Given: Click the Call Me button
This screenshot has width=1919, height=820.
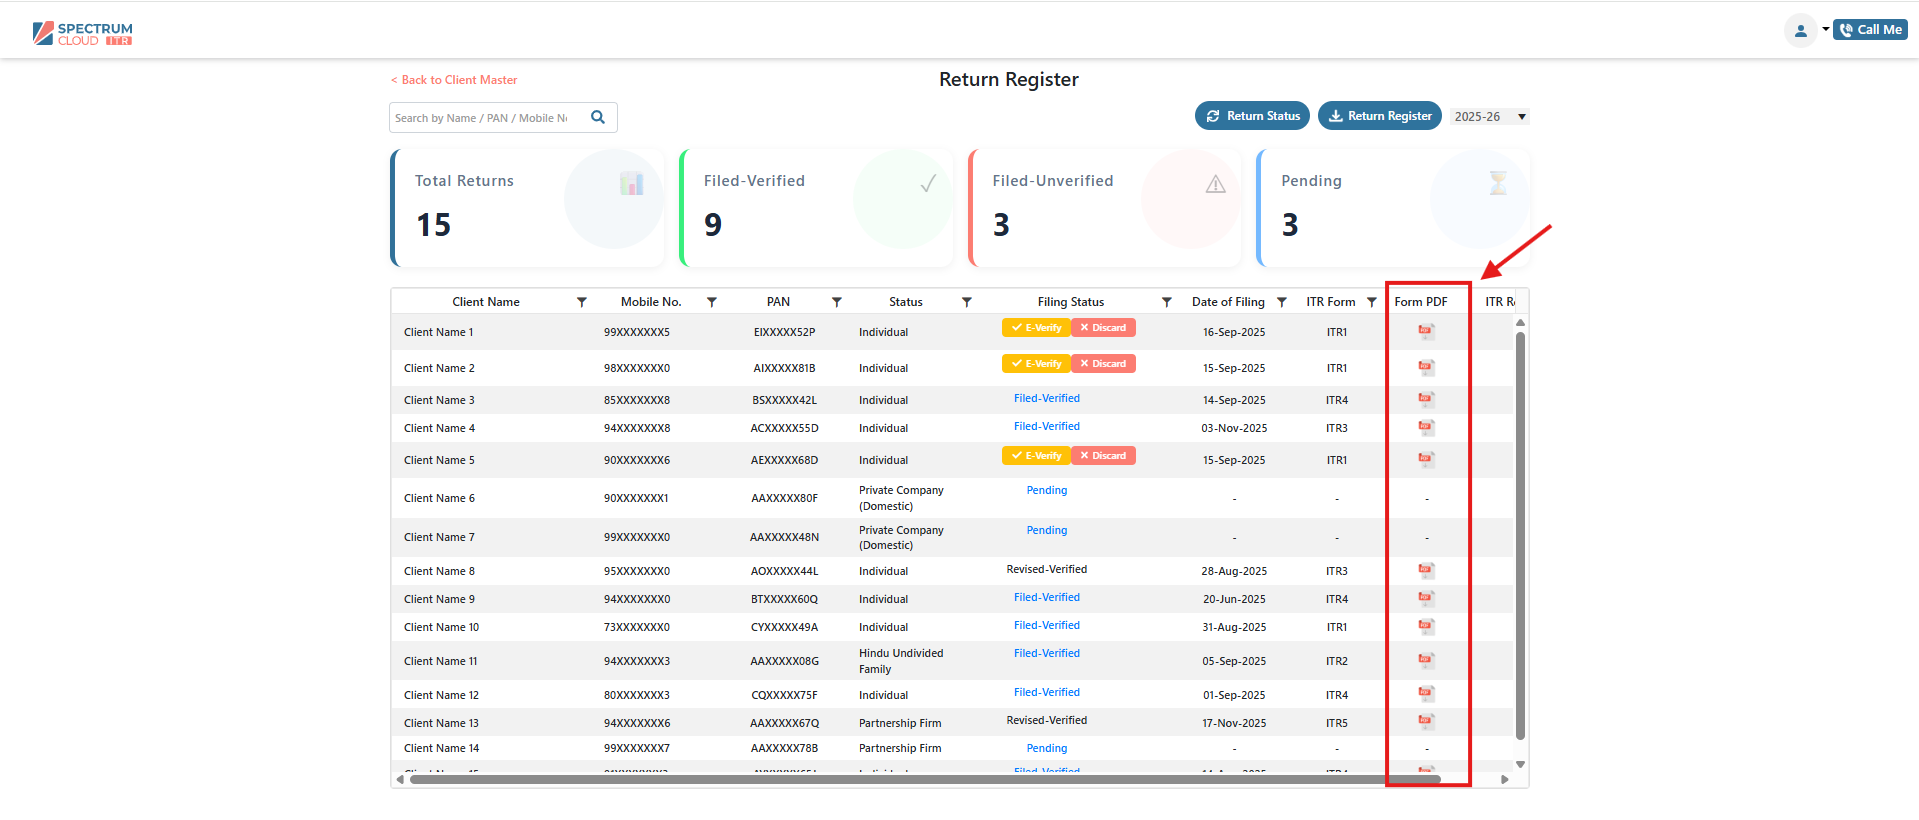Looking at the screenshot, I should click(x=1870, y=30).
